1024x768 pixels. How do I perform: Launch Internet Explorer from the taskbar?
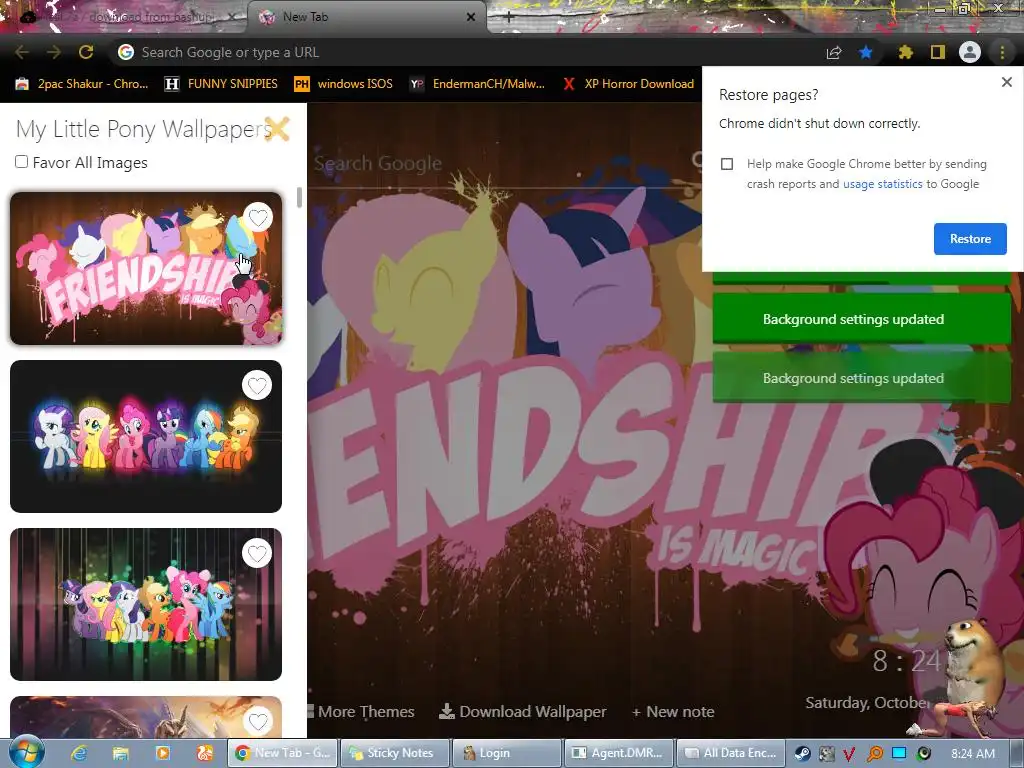click(x=80, y=753)
